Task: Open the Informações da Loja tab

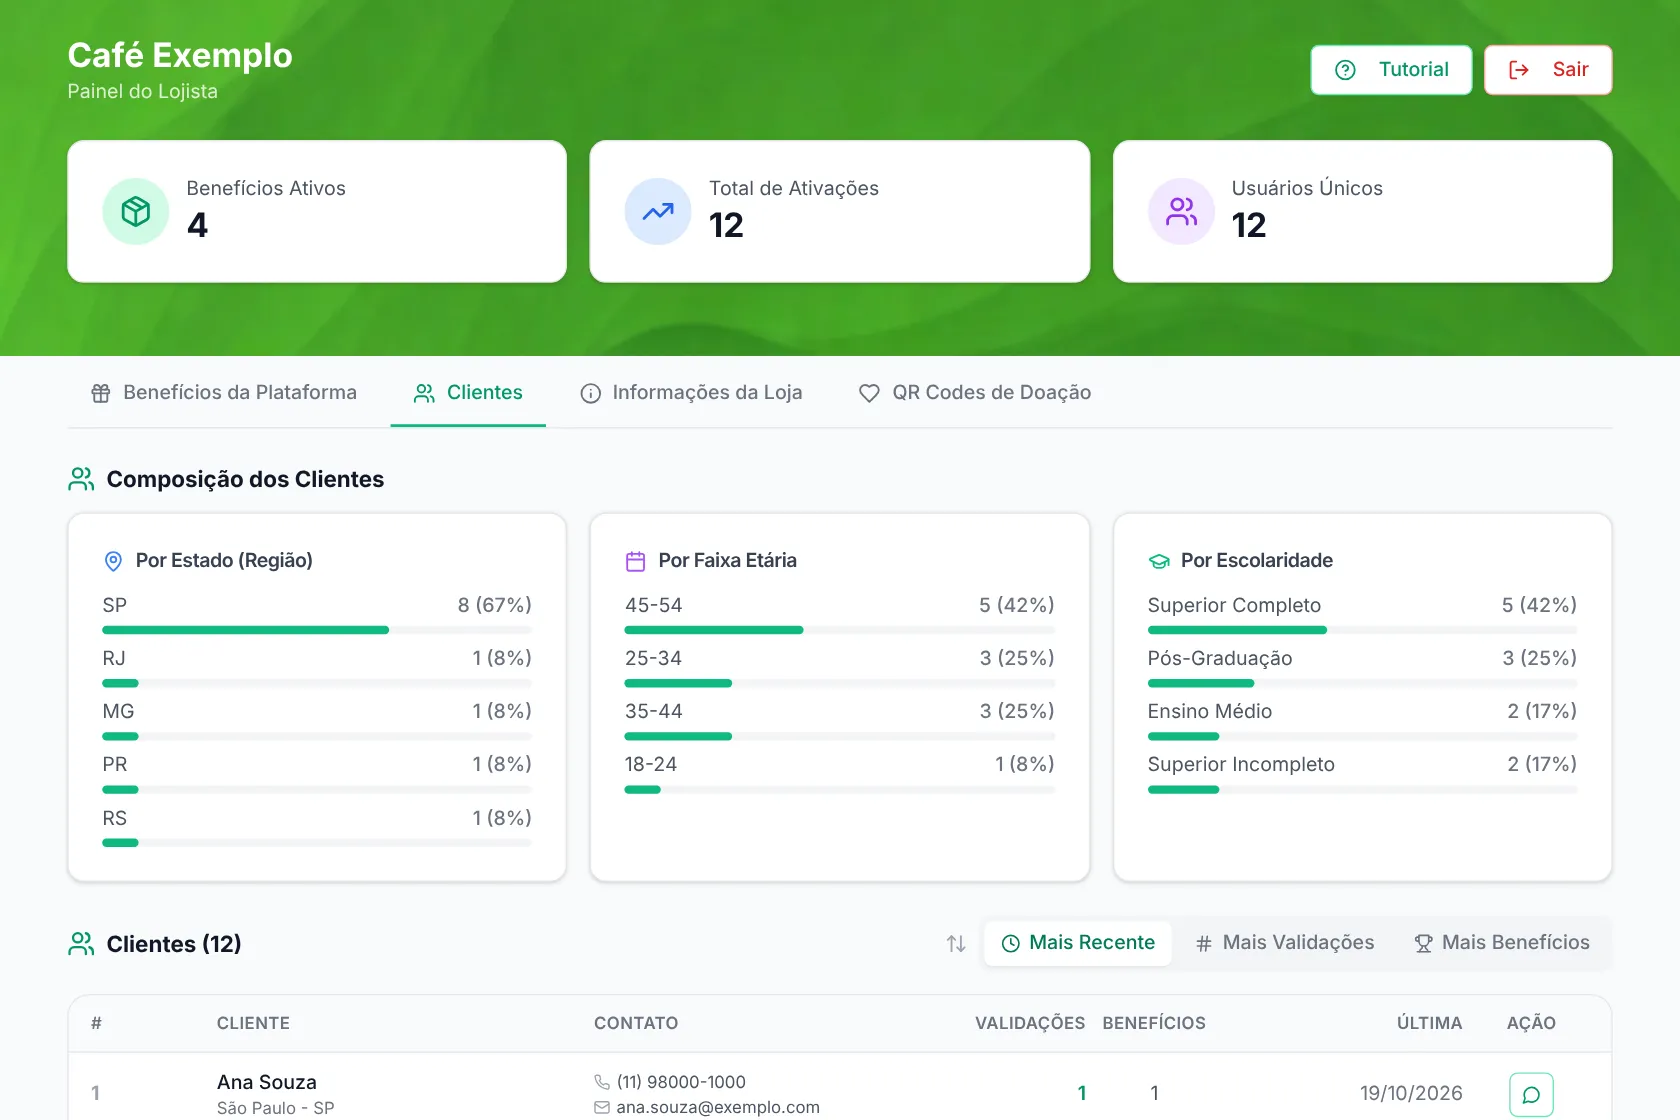Action: (x=691, y=393)
